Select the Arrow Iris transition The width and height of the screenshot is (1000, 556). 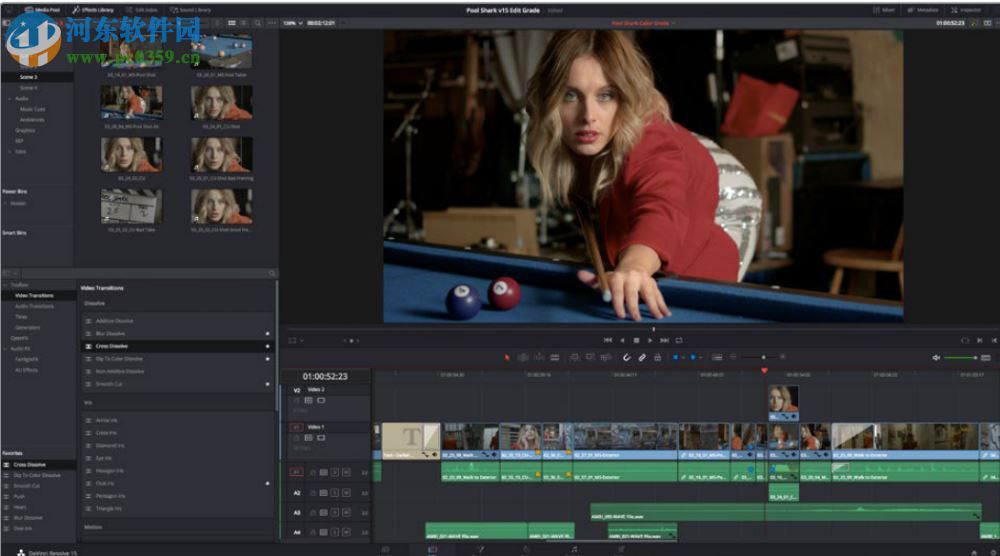coord(177,421)
